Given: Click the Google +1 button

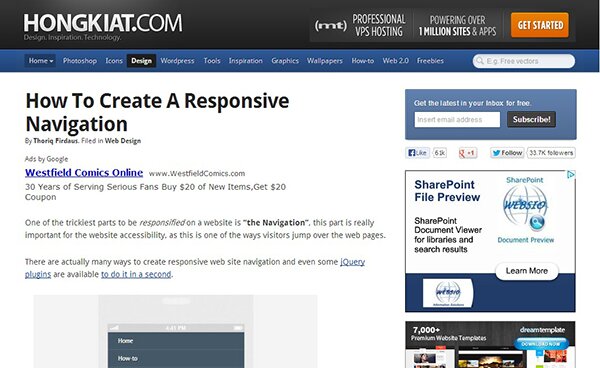Looking at the screenshot, I should point(468,153).
